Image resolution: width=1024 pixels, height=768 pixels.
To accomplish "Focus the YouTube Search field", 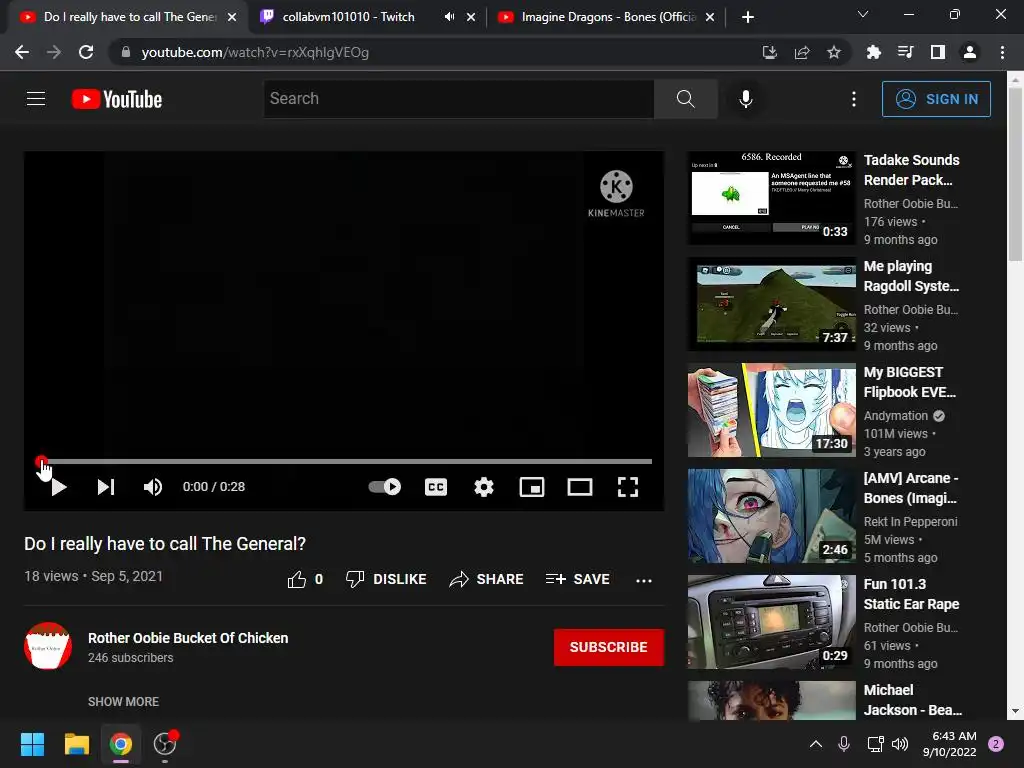I will [x=458, y=99].
